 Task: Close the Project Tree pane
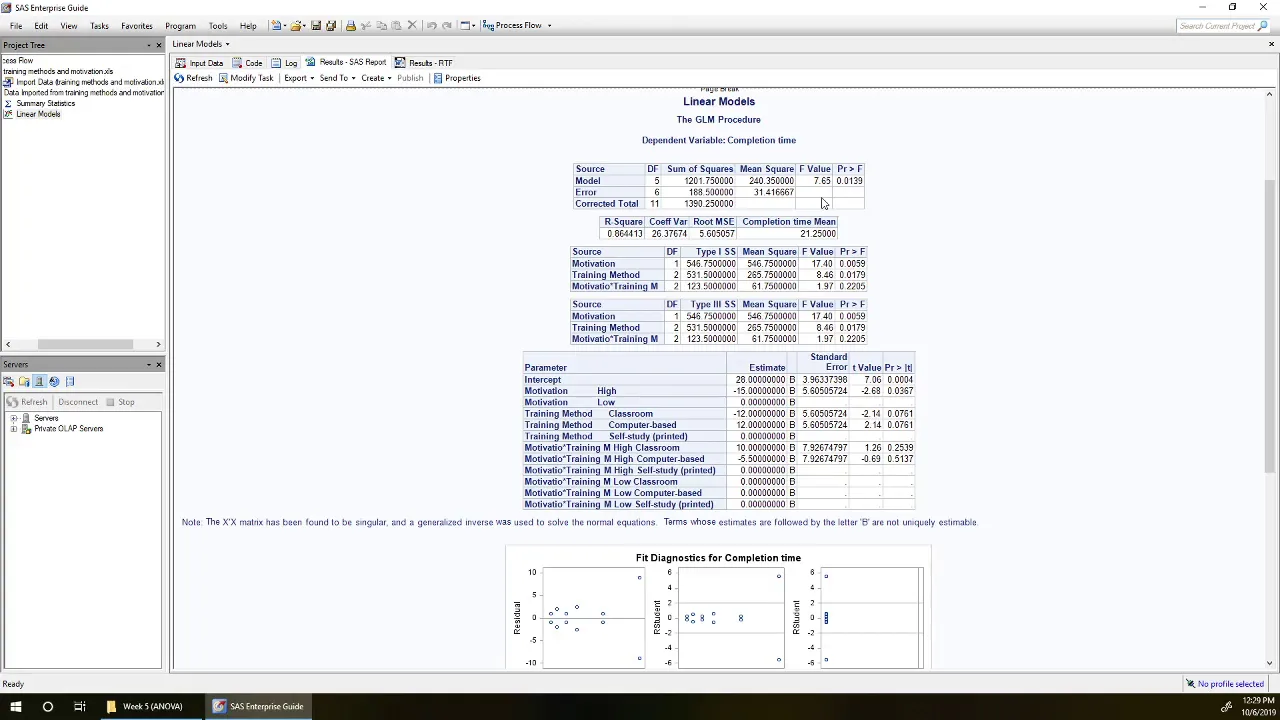pyautogui.click(x=158, y=45)
